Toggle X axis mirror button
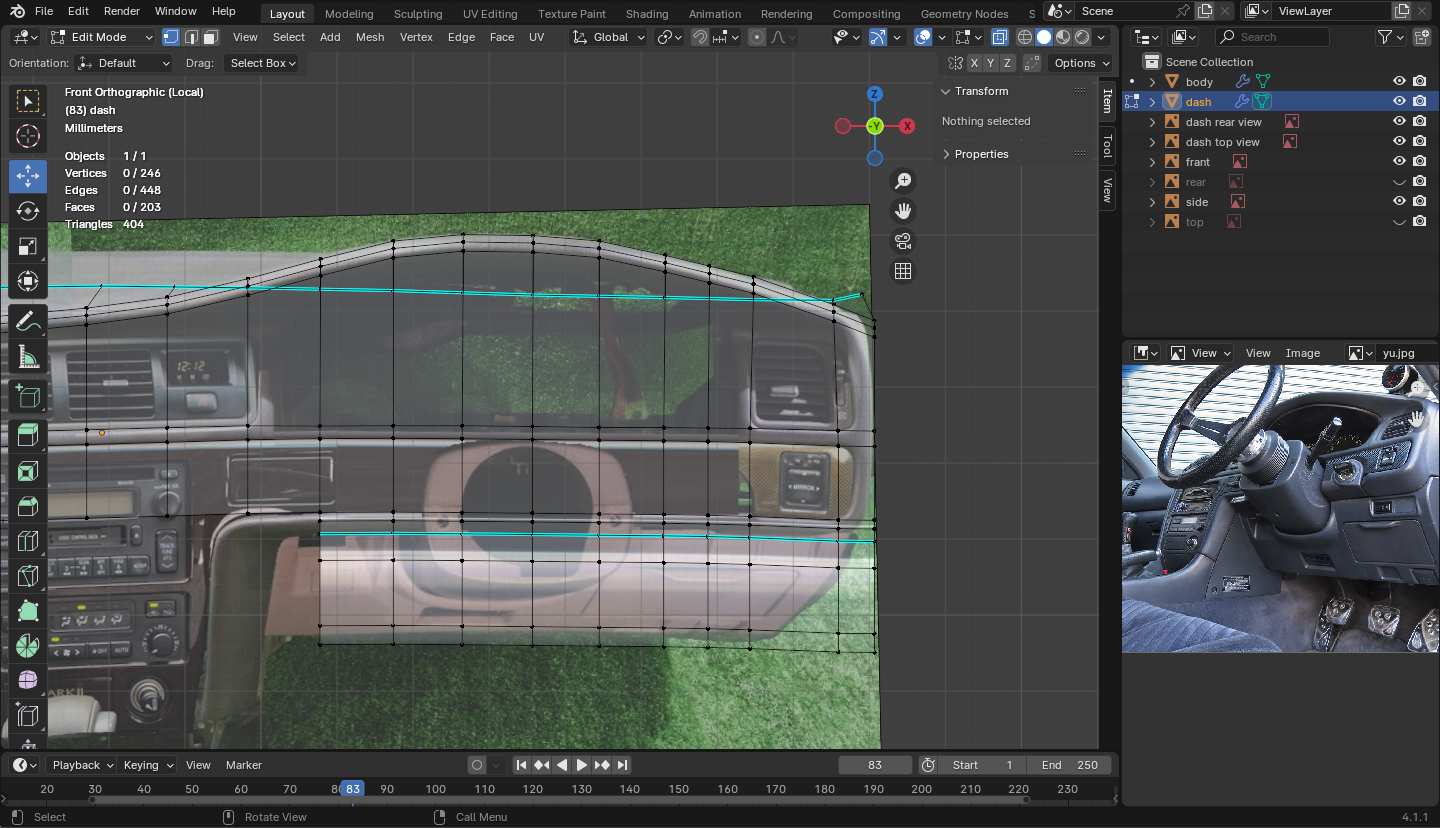Image resolution: width=1440 pixels, height=828 pixels. pyautogui.click(x=974, y=63)
